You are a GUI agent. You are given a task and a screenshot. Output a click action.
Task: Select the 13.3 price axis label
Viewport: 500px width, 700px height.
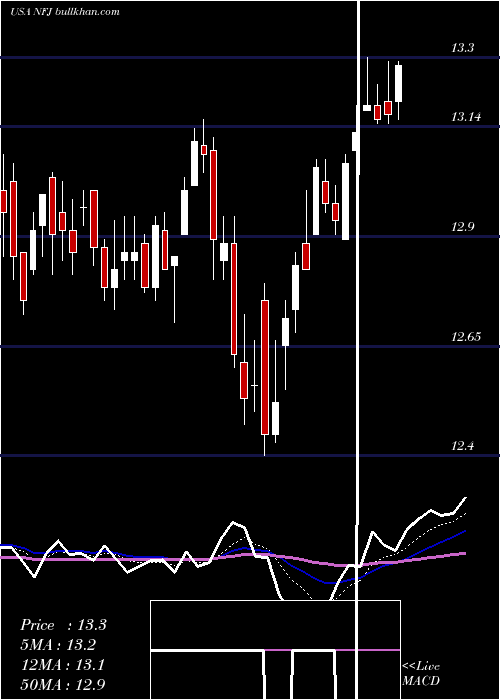(462, 48)
